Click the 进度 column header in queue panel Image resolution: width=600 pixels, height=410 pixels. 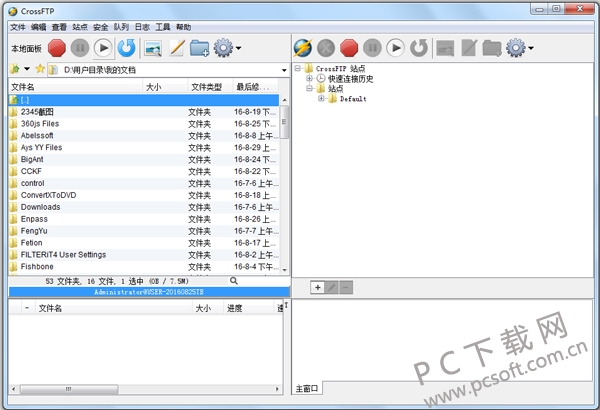249,308
